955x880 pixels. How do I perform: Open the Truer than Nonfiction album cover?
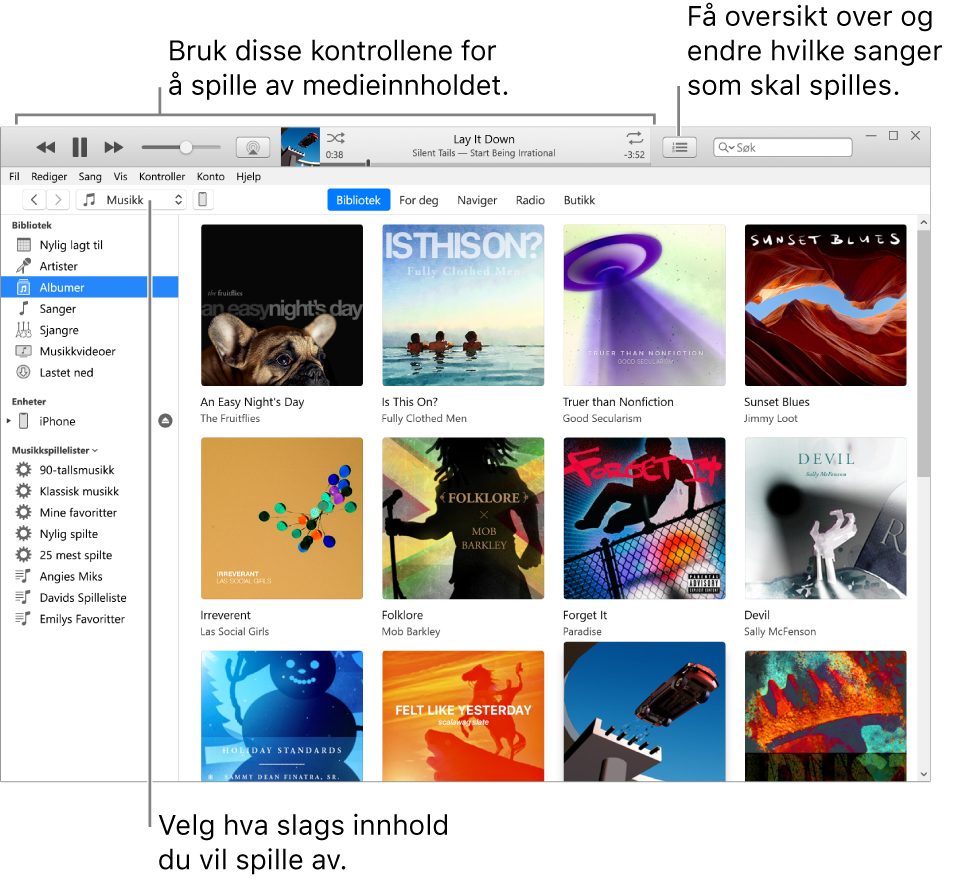[644, 305]
